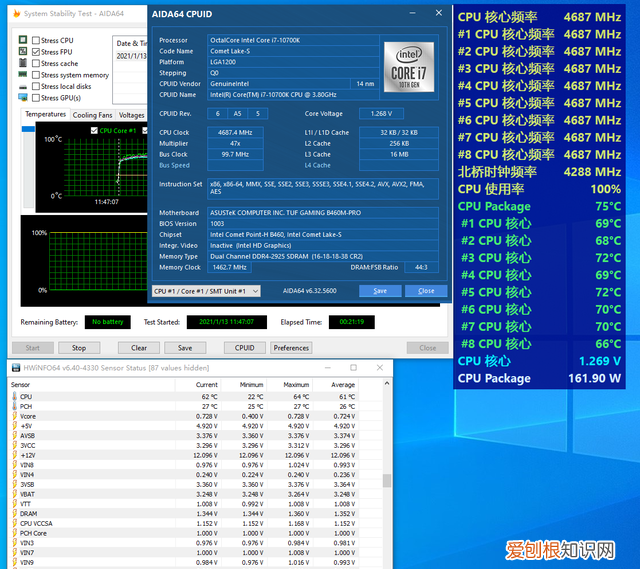Click the voltage icon on the +5V row
The image size is (640, 569).
pos(15,426)
